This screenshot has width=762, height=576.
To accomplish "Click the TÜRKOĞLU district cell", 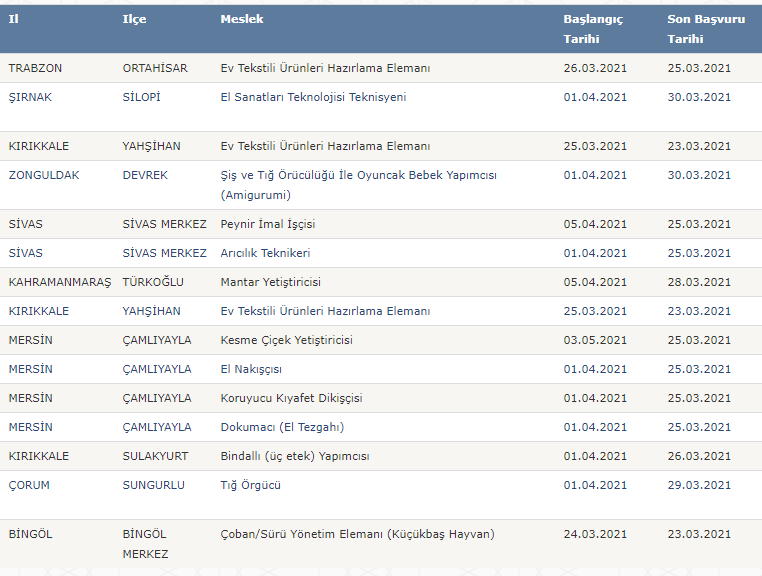I will pos(153,282).
